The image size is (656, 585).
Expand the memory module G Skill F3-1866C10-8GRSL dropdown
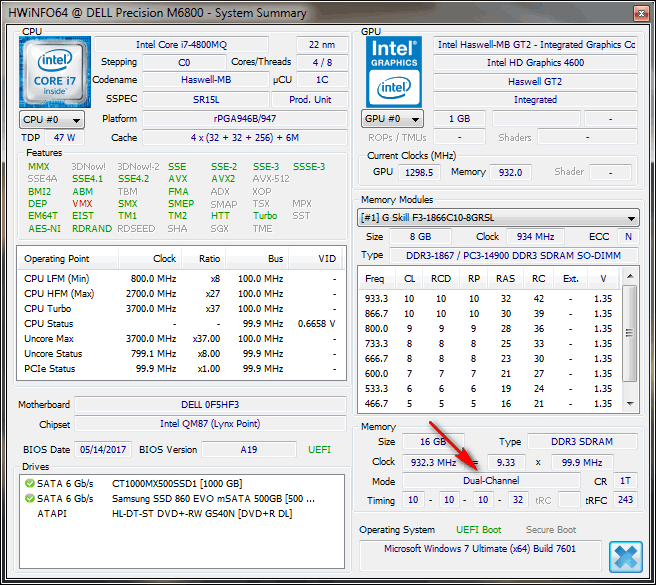(x=498, y=218)
